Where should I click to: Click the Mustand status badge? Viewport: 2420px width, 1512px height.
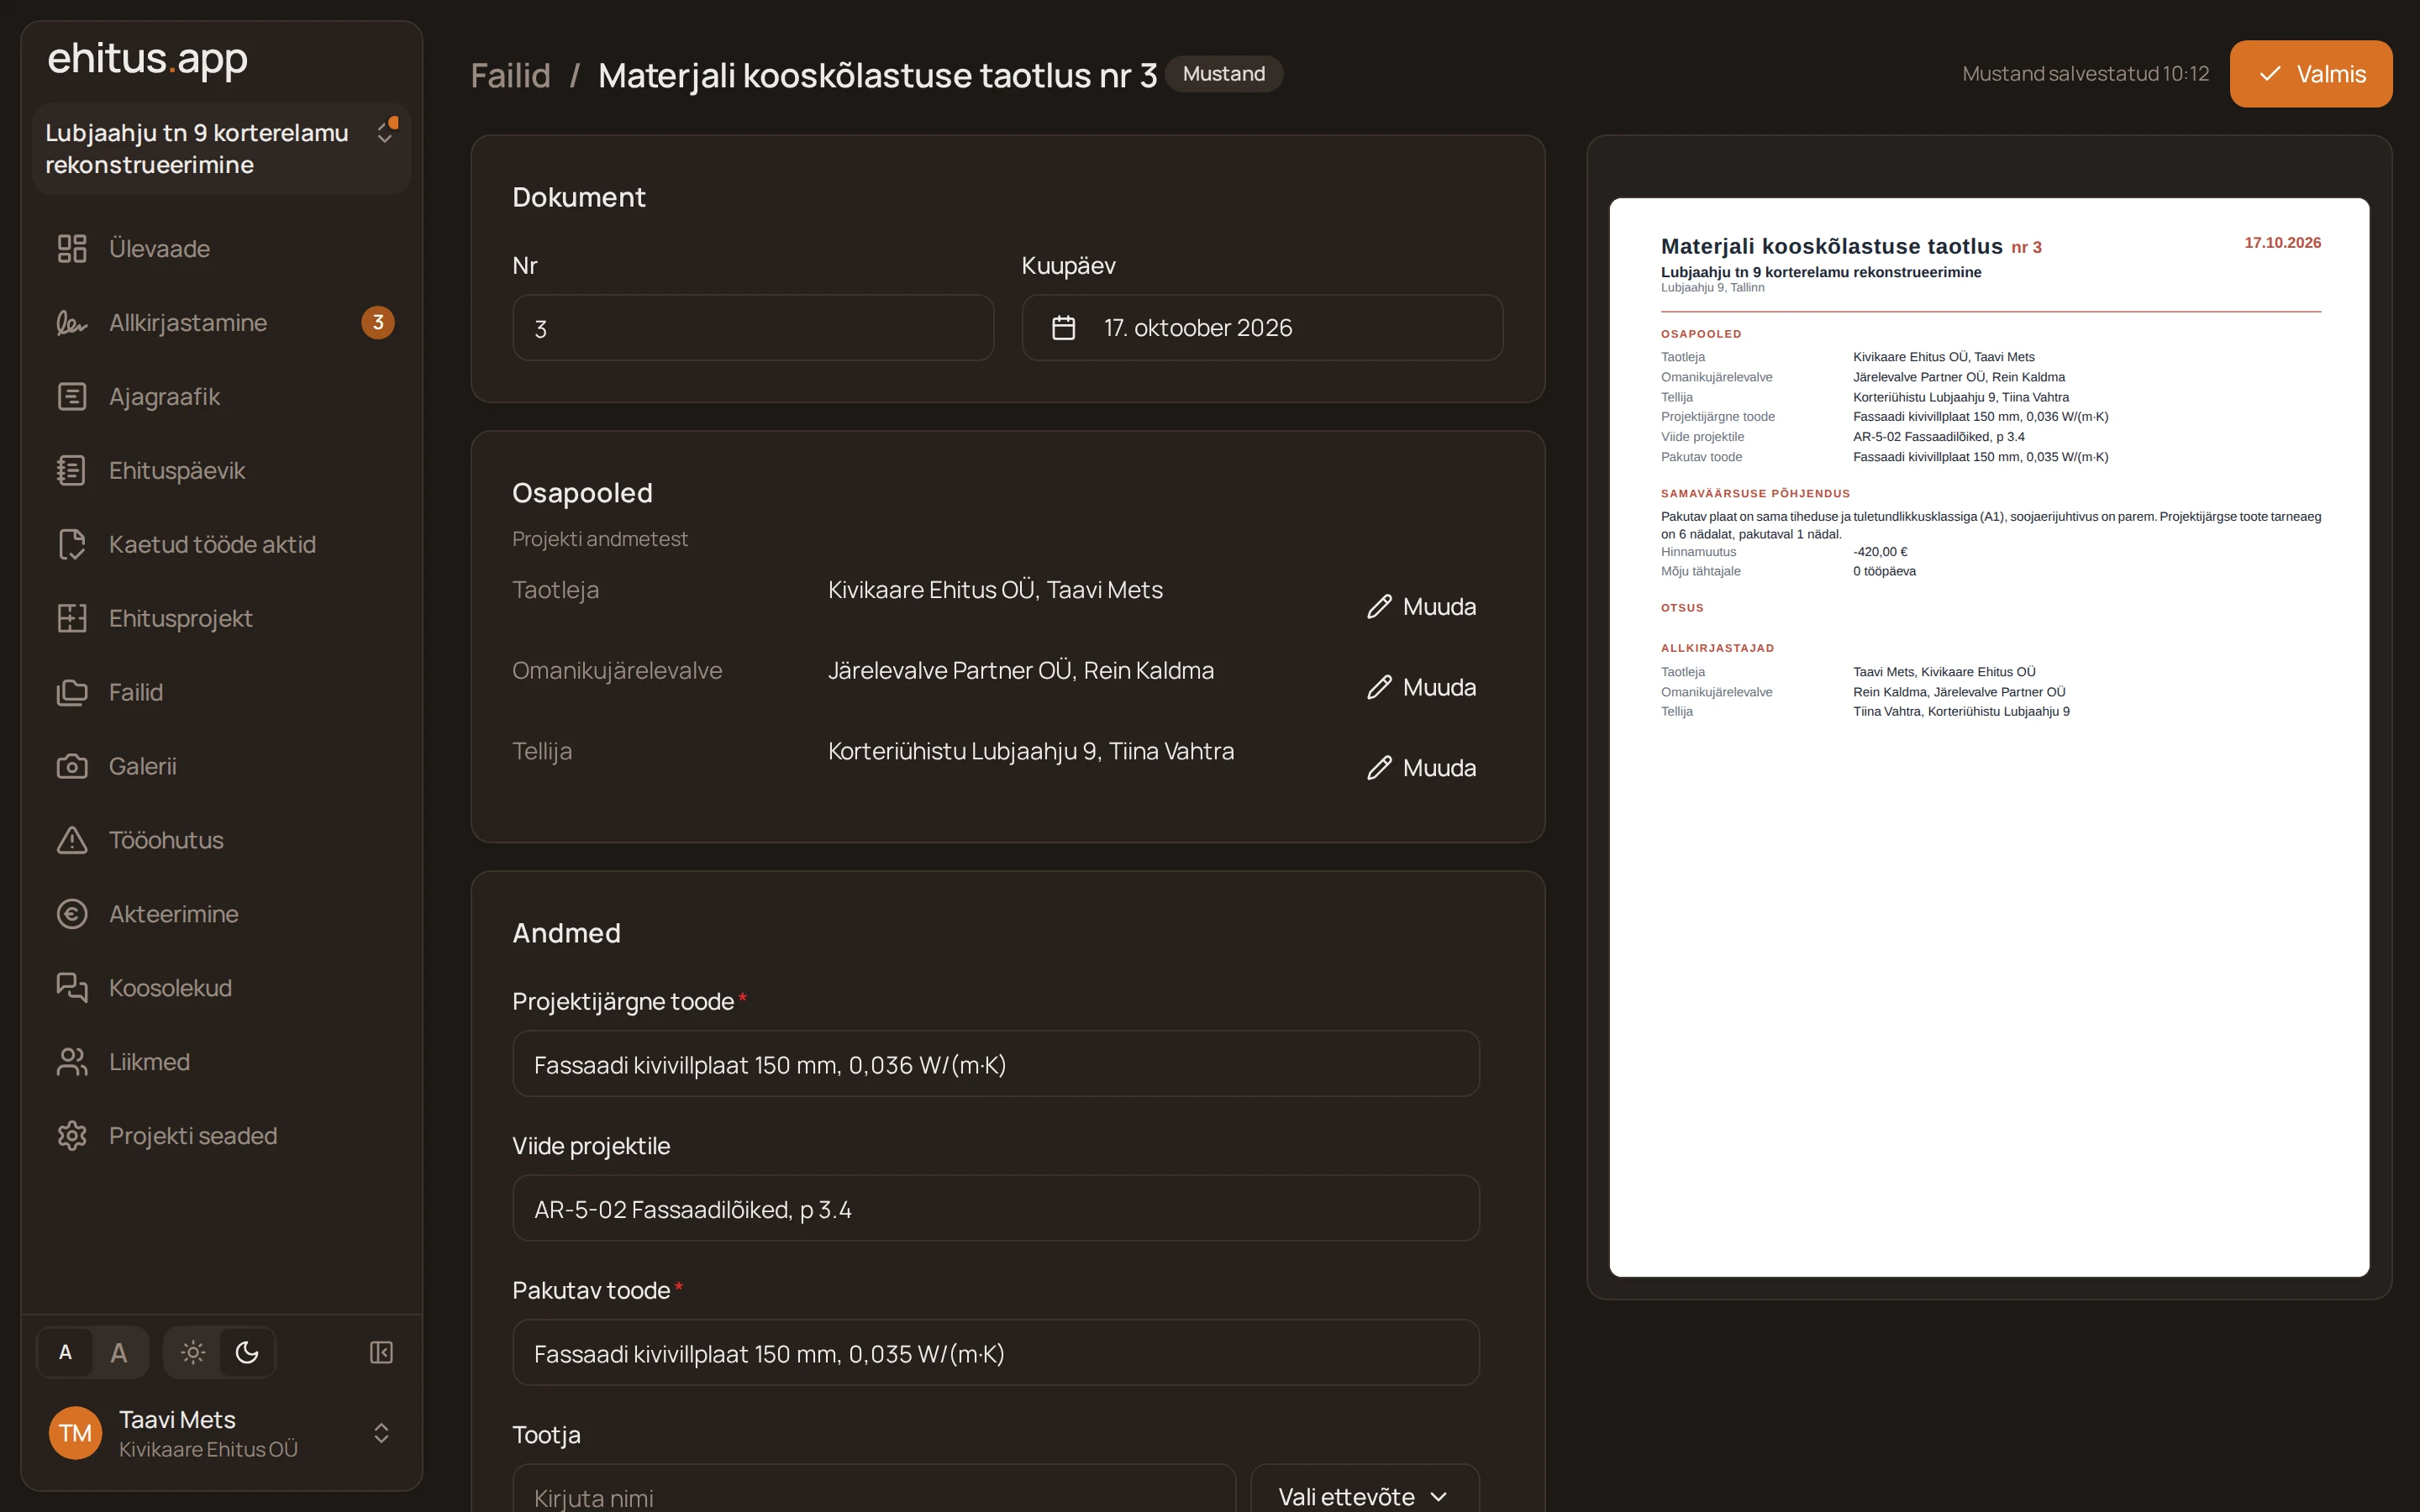[x=1224, y=74]
